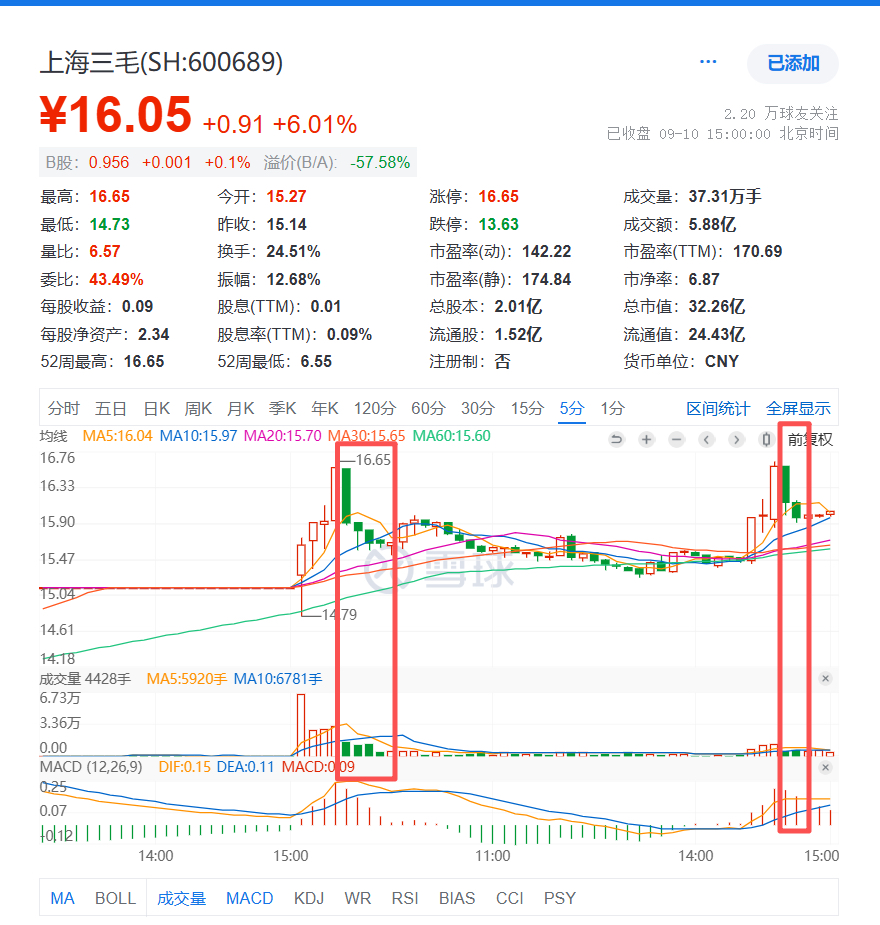Select the 60分 period tab
The width and height of the screenshot is (880, 925).
click(x=428, y=408)
